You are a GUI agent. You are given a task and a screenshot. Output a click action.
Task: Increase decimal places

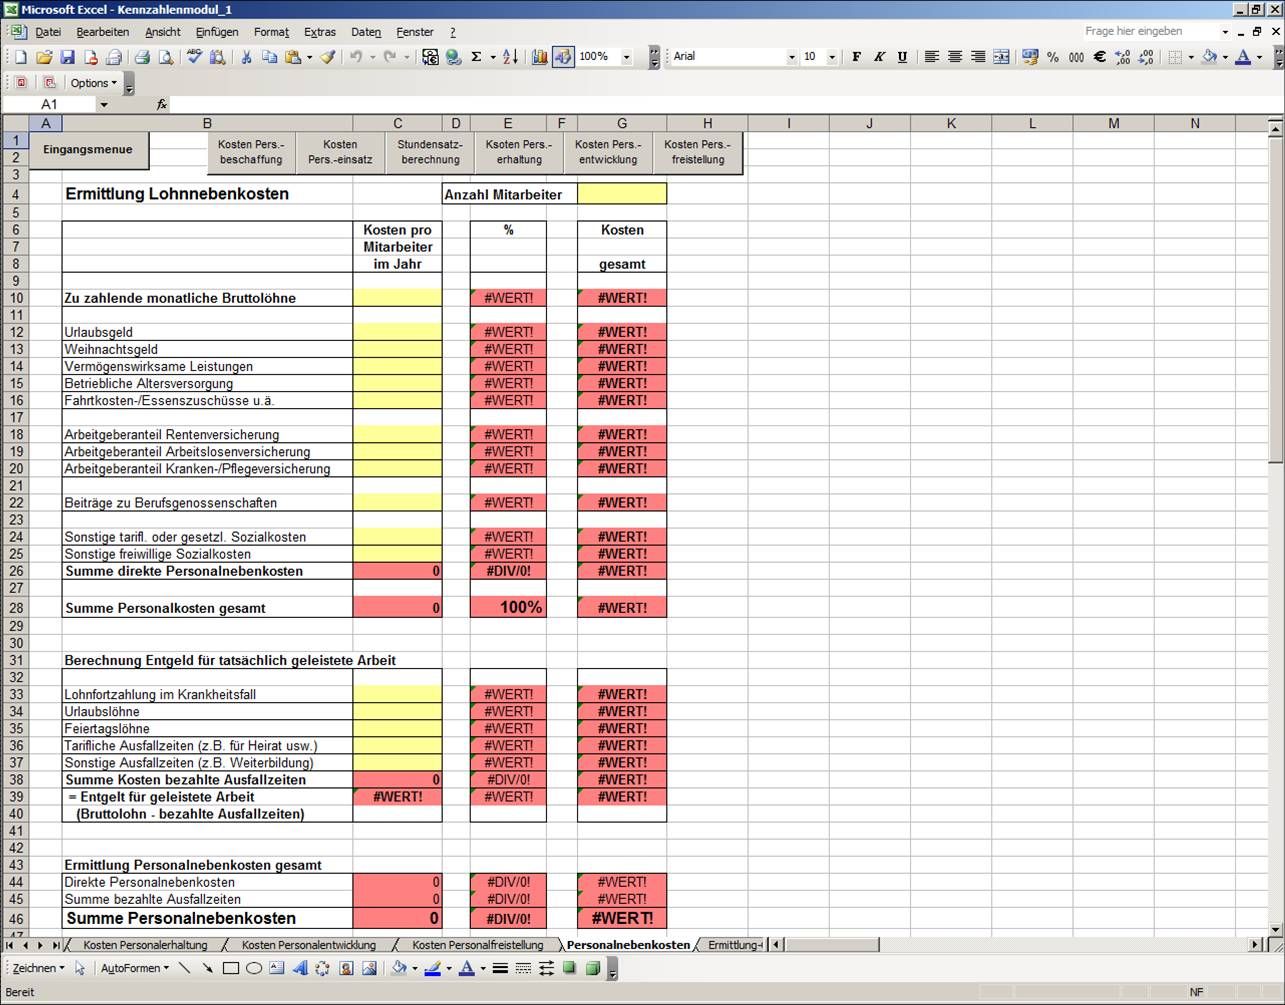click(x=1122, y=57)
